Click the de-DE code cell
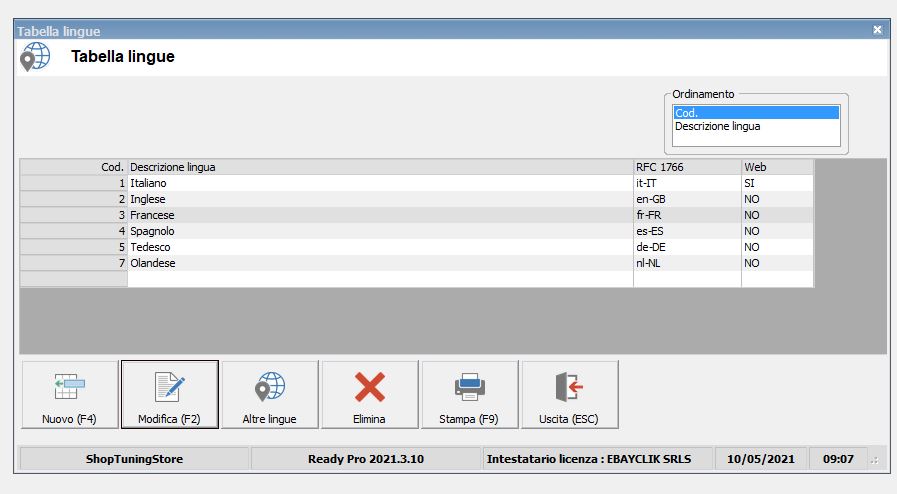This screenshot has width=897, height=494. pyautogui.click(x=687, y=247)
